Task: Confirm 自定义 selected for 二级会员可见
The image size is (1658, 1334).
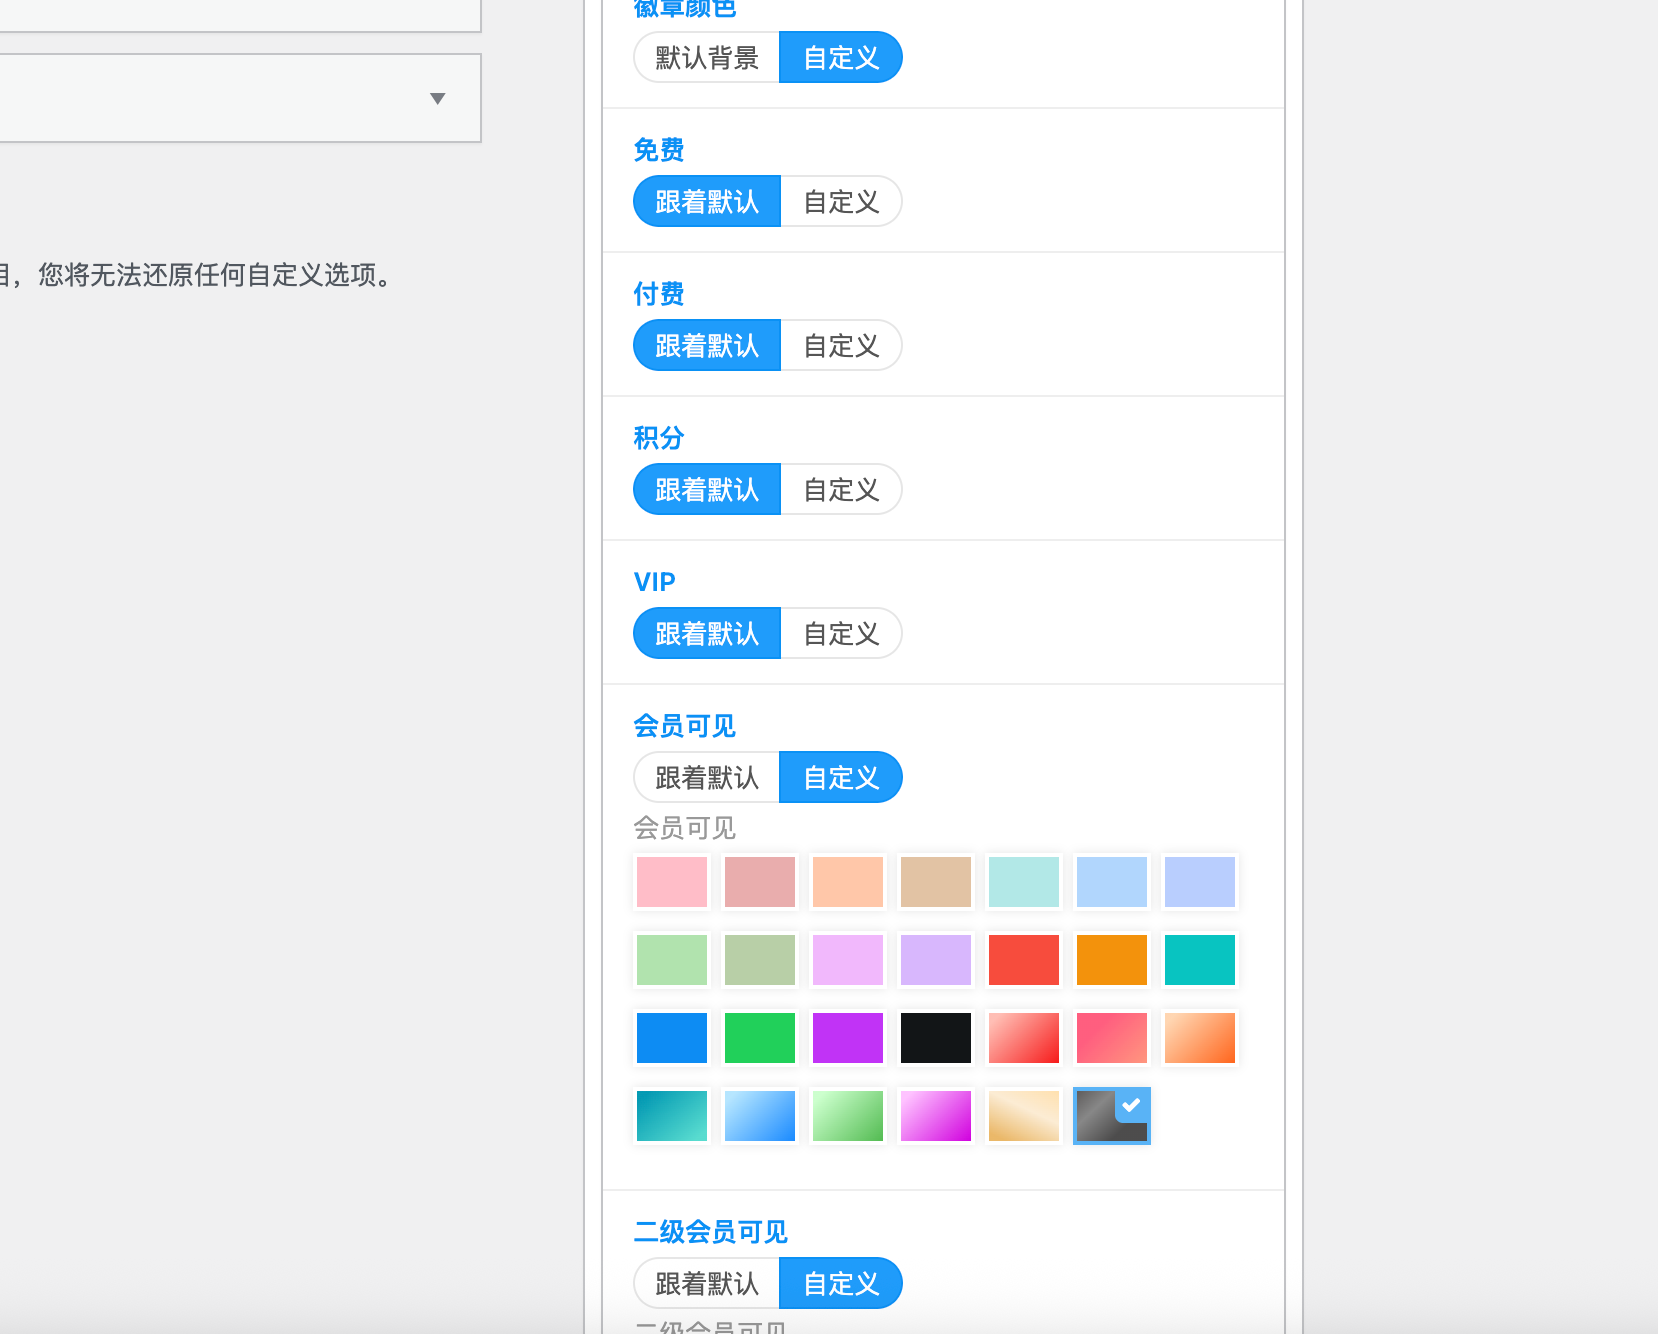Action: point(840,1283)
